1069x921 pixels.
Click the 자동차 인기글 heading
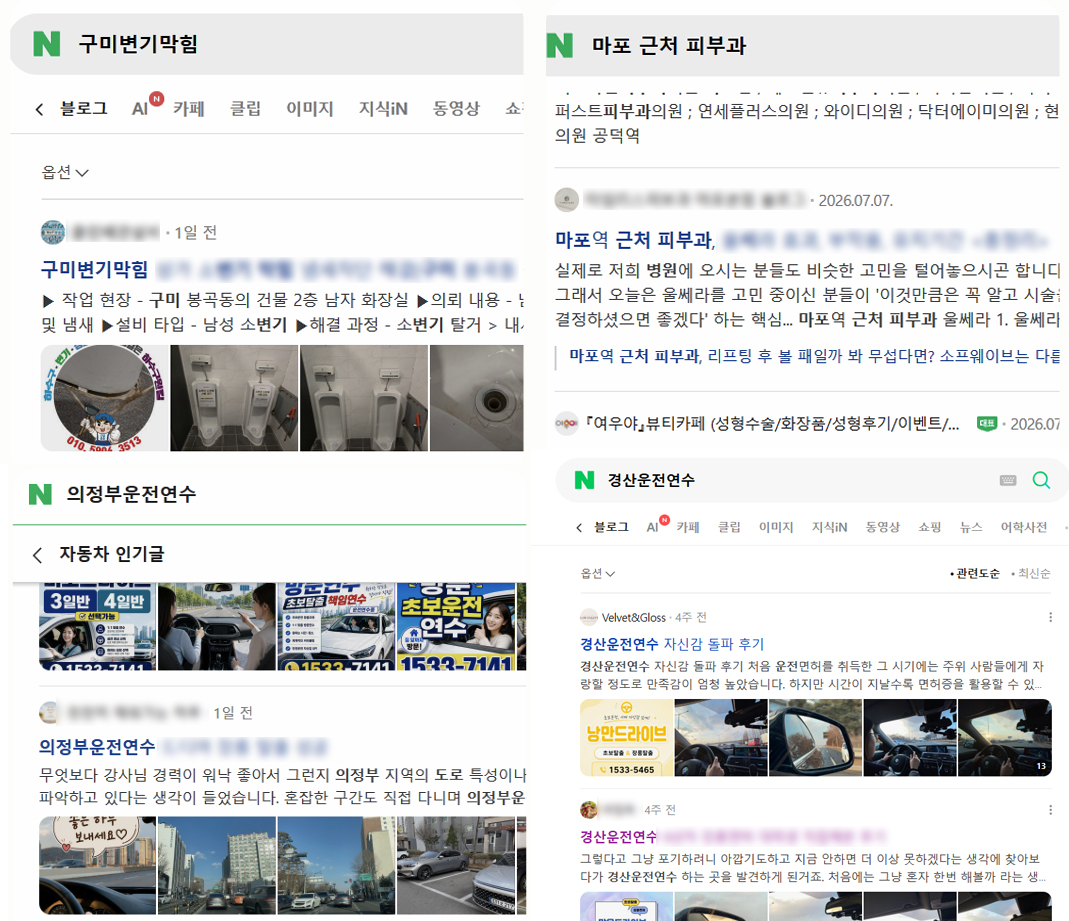point(112,554)
